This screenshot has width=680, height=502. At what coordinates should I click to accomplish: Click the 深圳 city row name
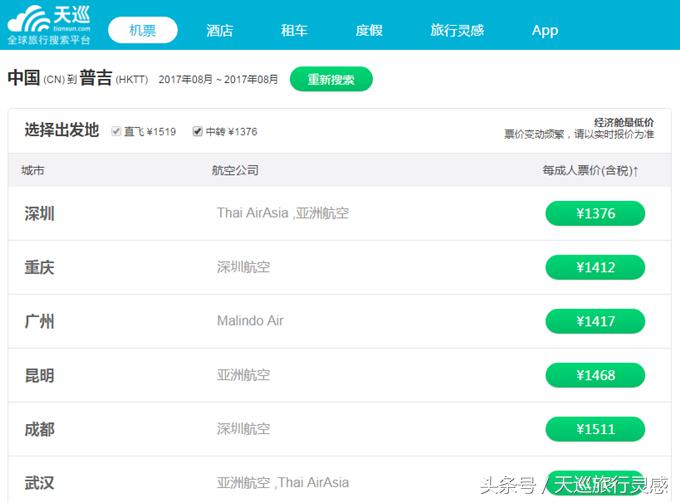[39, 213]
